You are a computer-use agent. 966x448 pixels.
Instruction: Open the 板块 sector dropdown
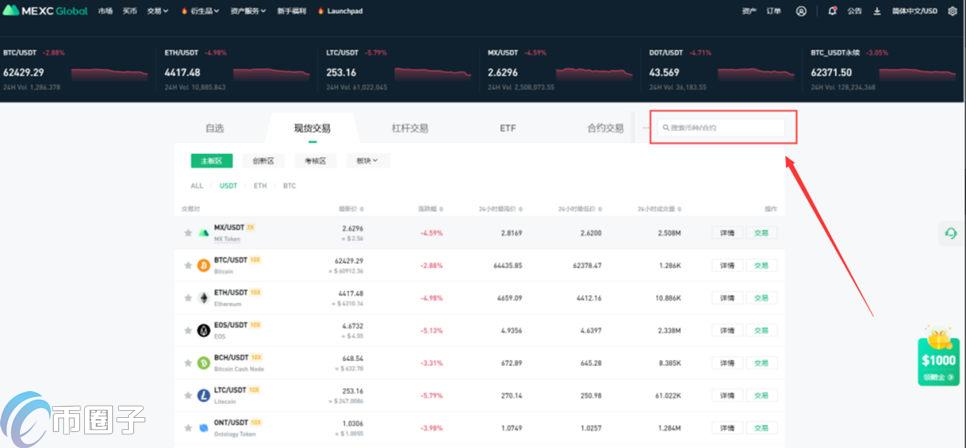[368, 161]
